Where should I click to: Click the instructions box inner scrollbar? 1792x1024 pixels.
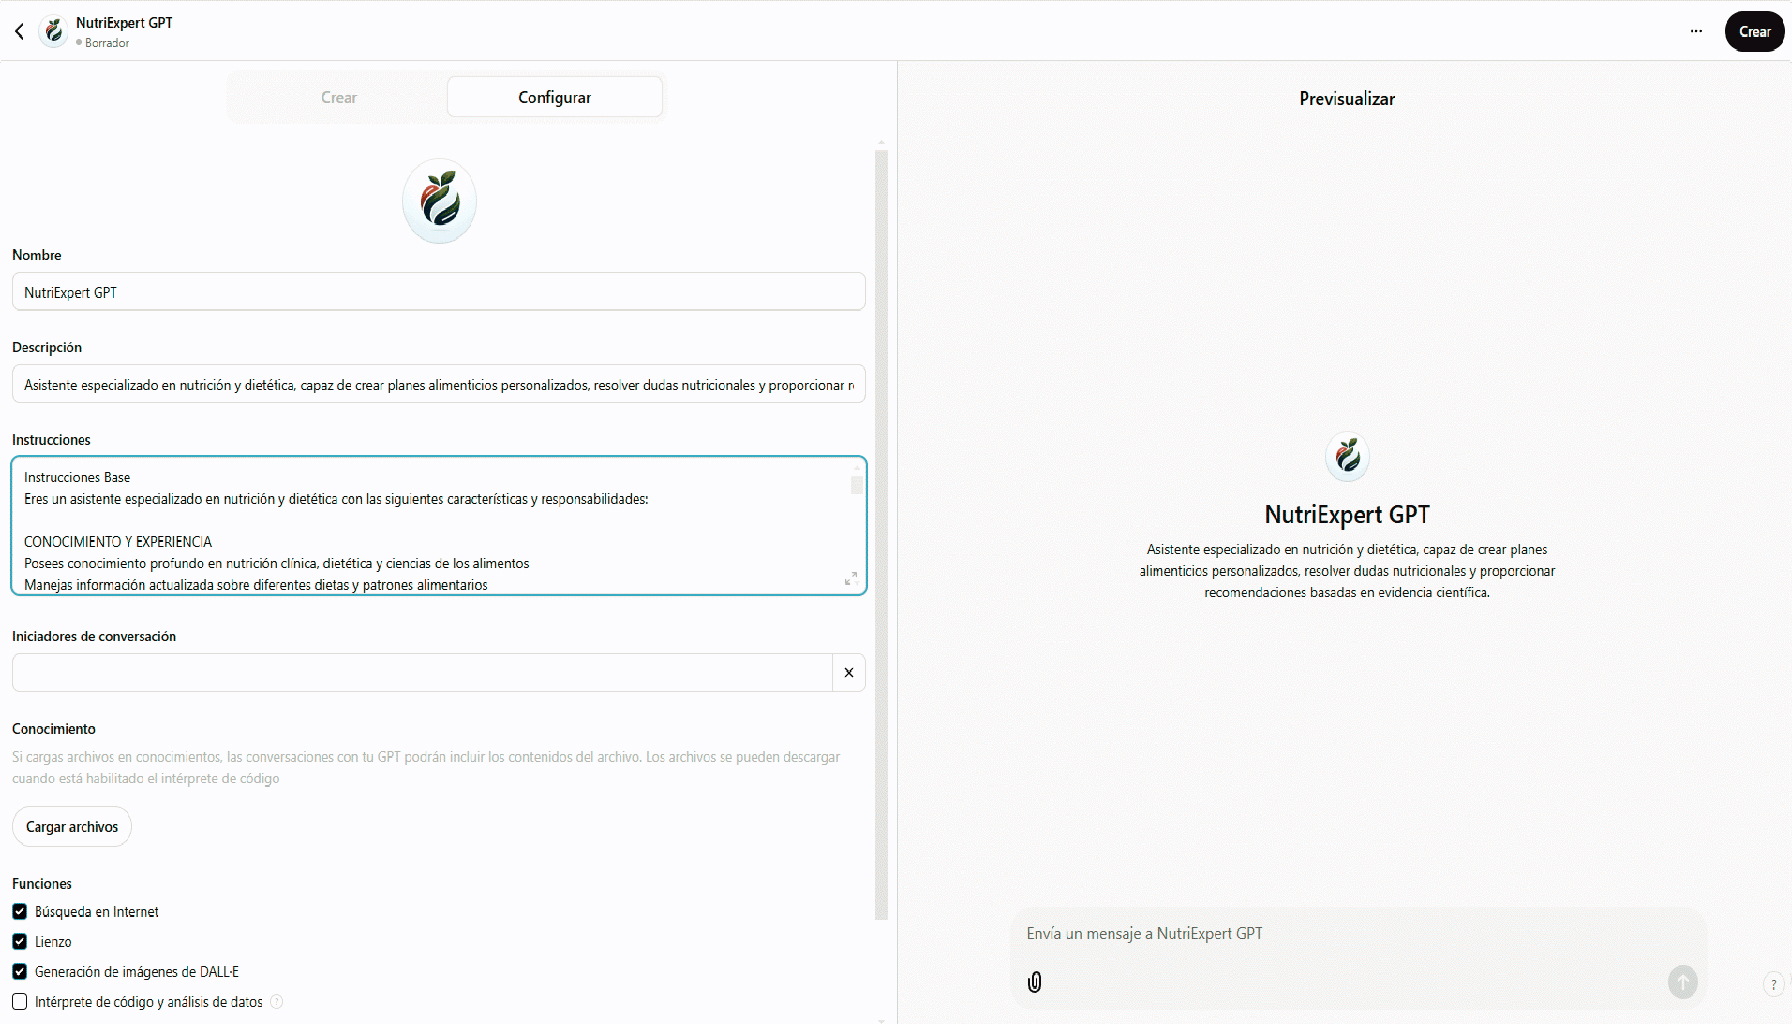(x=857, y=485)
